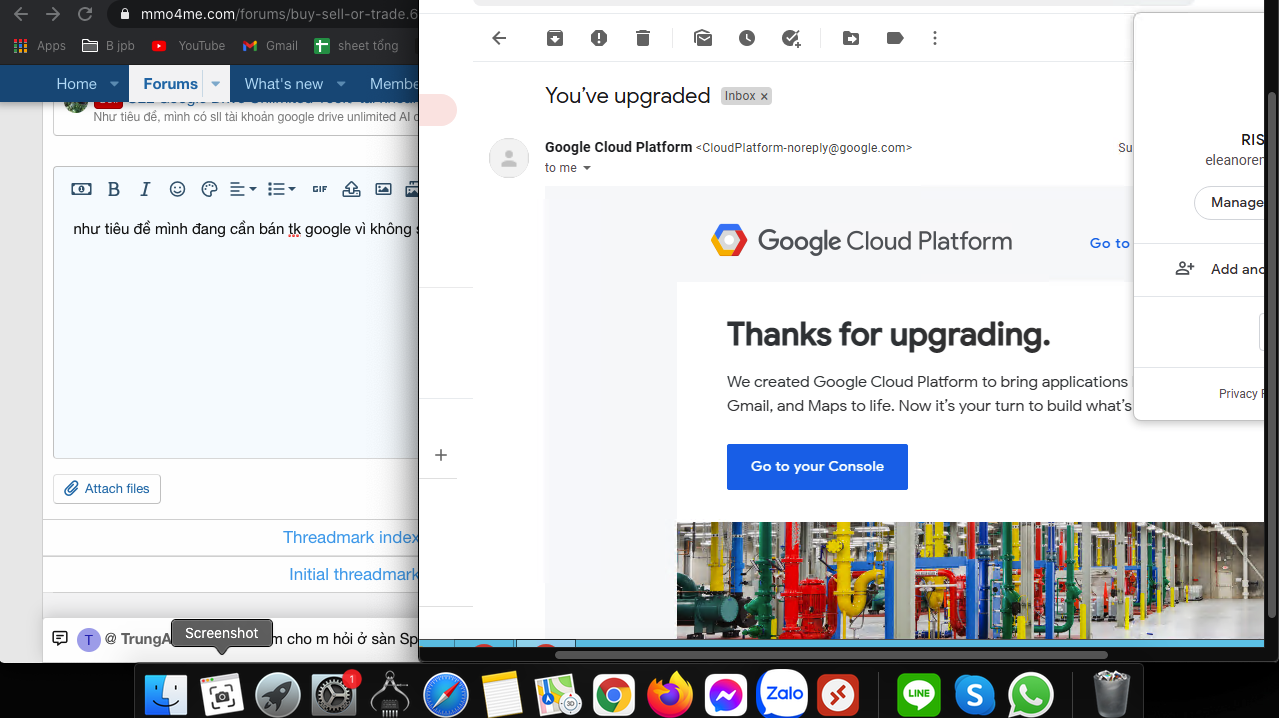
Task: Click the chat conversation icon at page bottom
Action: [x=60, y=638]
